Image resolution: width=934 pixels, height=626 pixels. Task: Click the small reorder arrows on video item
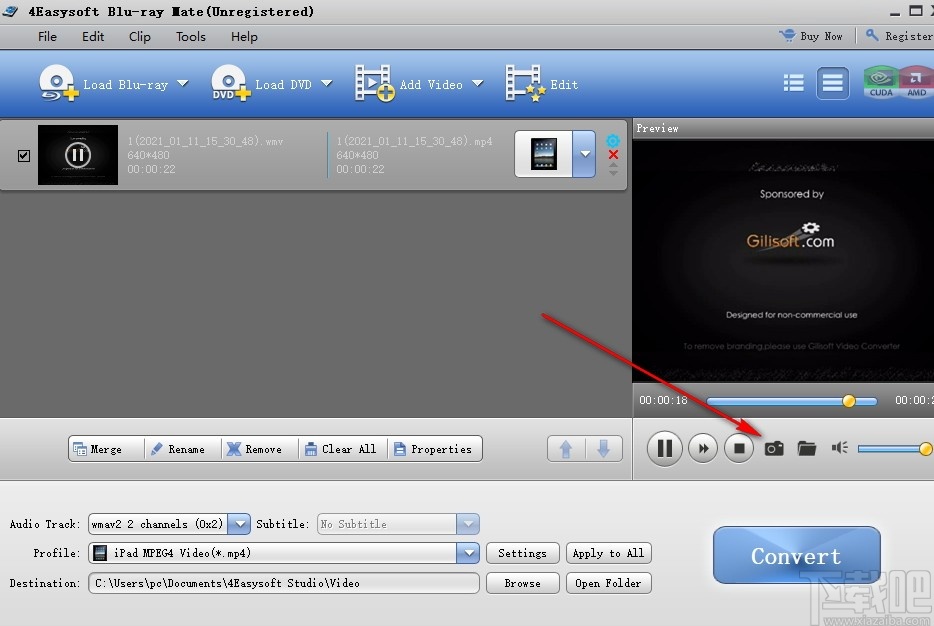tap(613, 169)
